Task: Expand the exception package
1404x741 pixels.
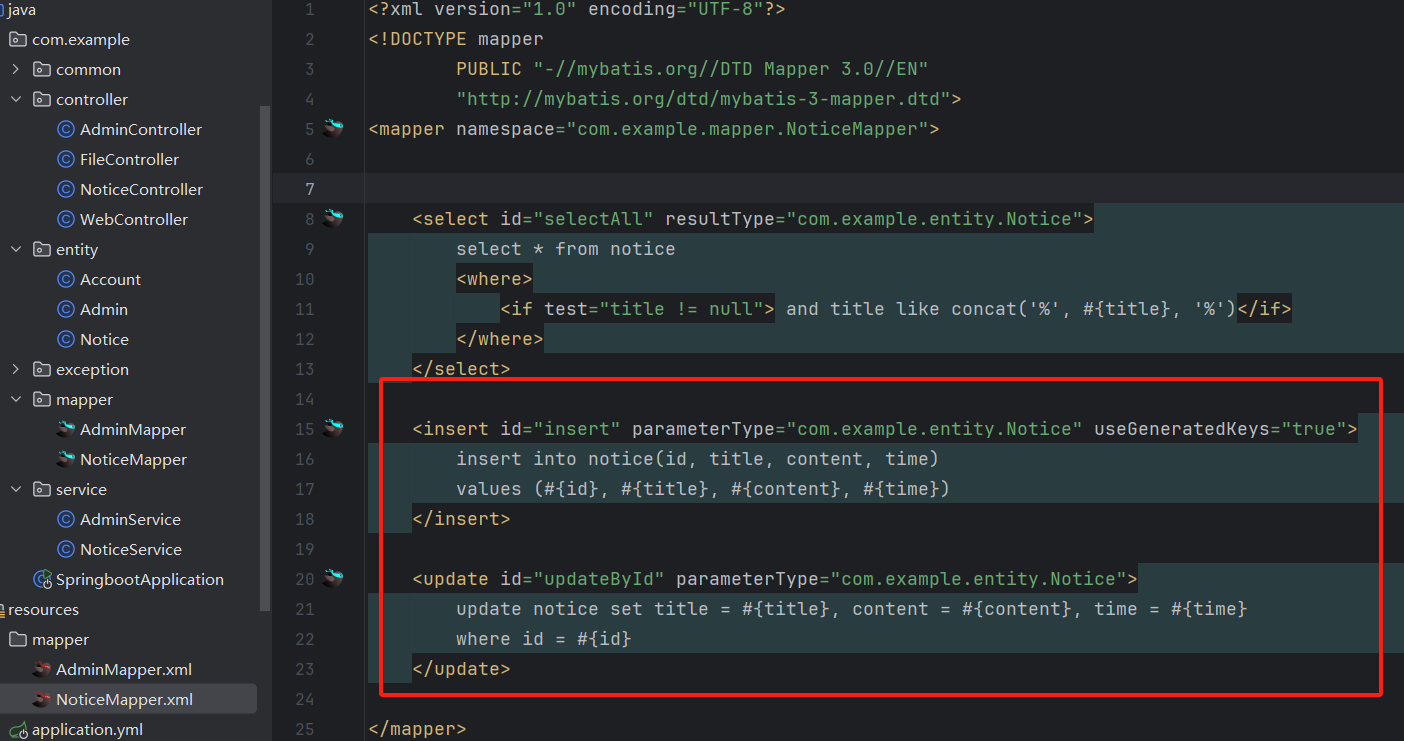Action: tap(16, 369)
